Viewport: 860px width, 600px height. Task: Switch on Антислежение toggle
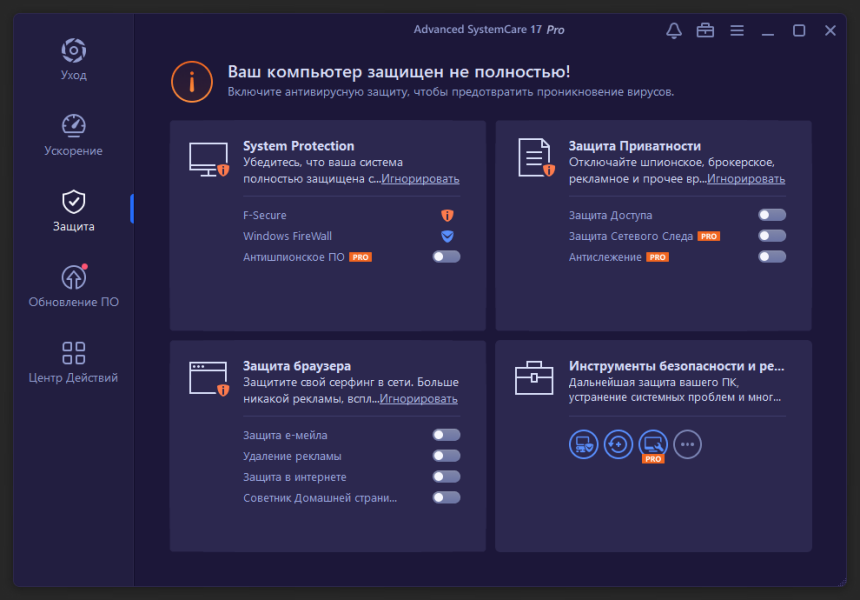pyautogui.click(x=772, y=257)
